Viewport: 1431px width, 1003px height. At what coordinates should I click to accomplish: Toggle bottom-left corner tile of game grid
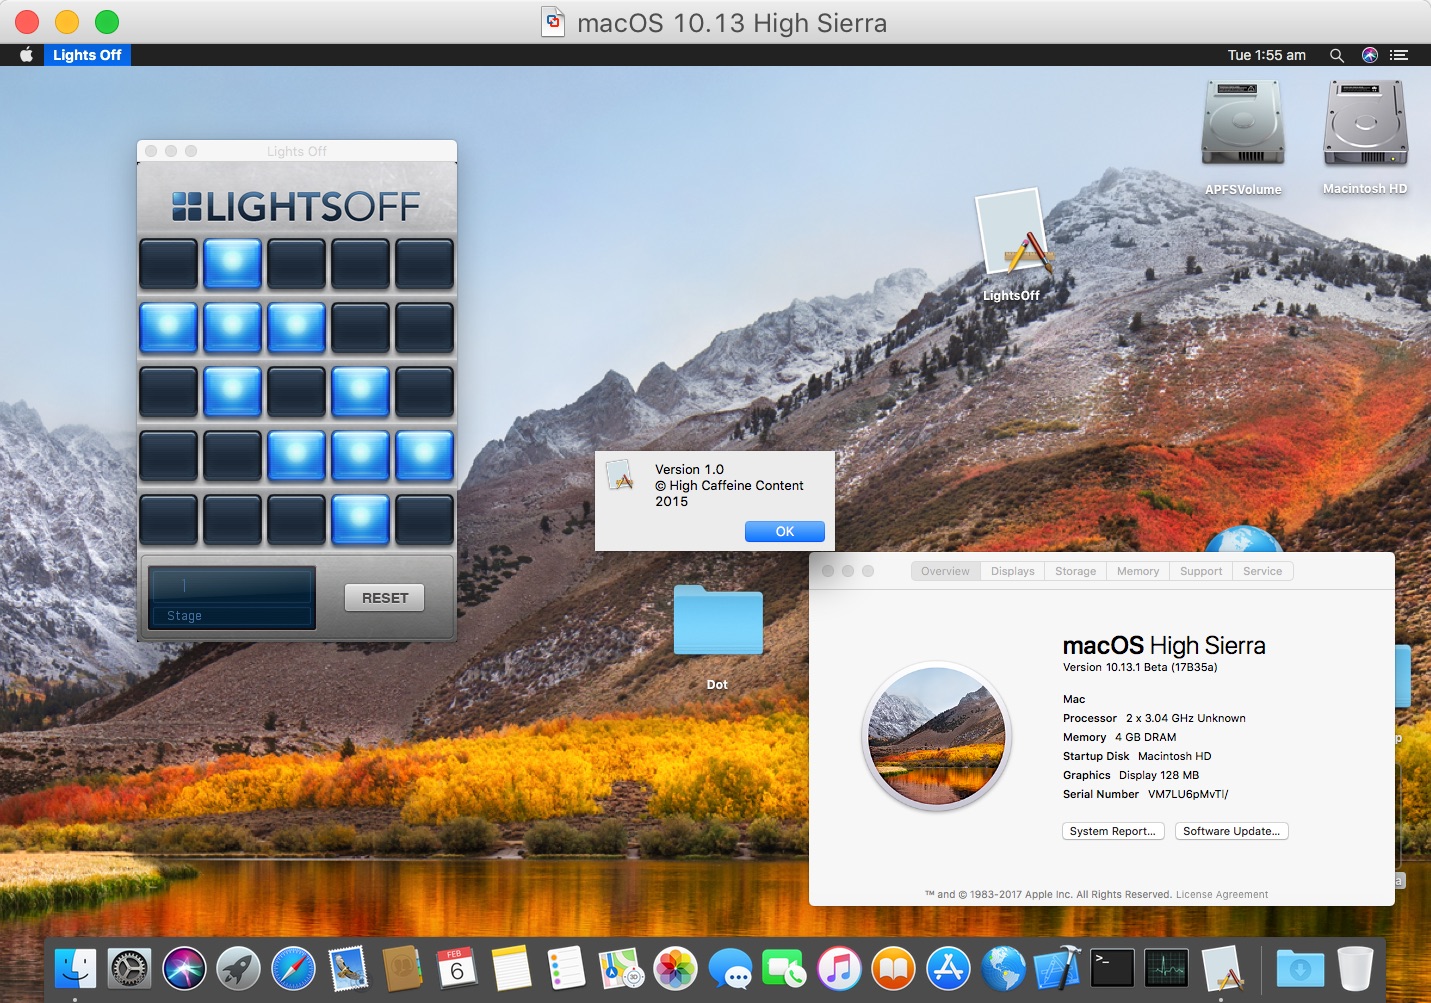tap(168, 520)
